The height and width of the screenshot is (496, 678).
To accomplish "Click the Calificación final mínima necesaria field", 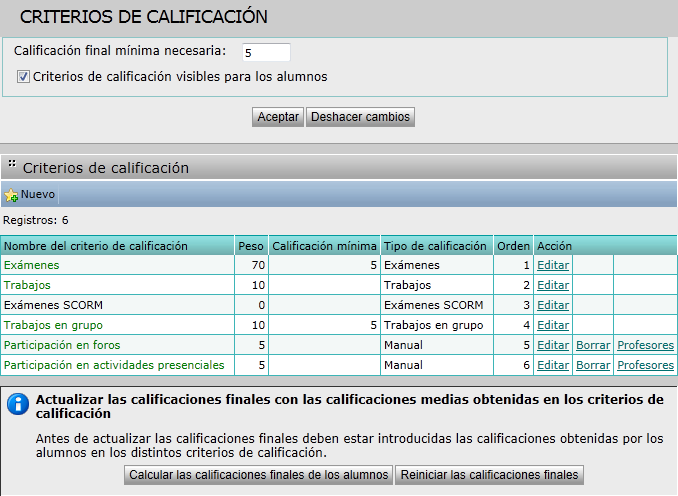I will (x=266, y=52).
